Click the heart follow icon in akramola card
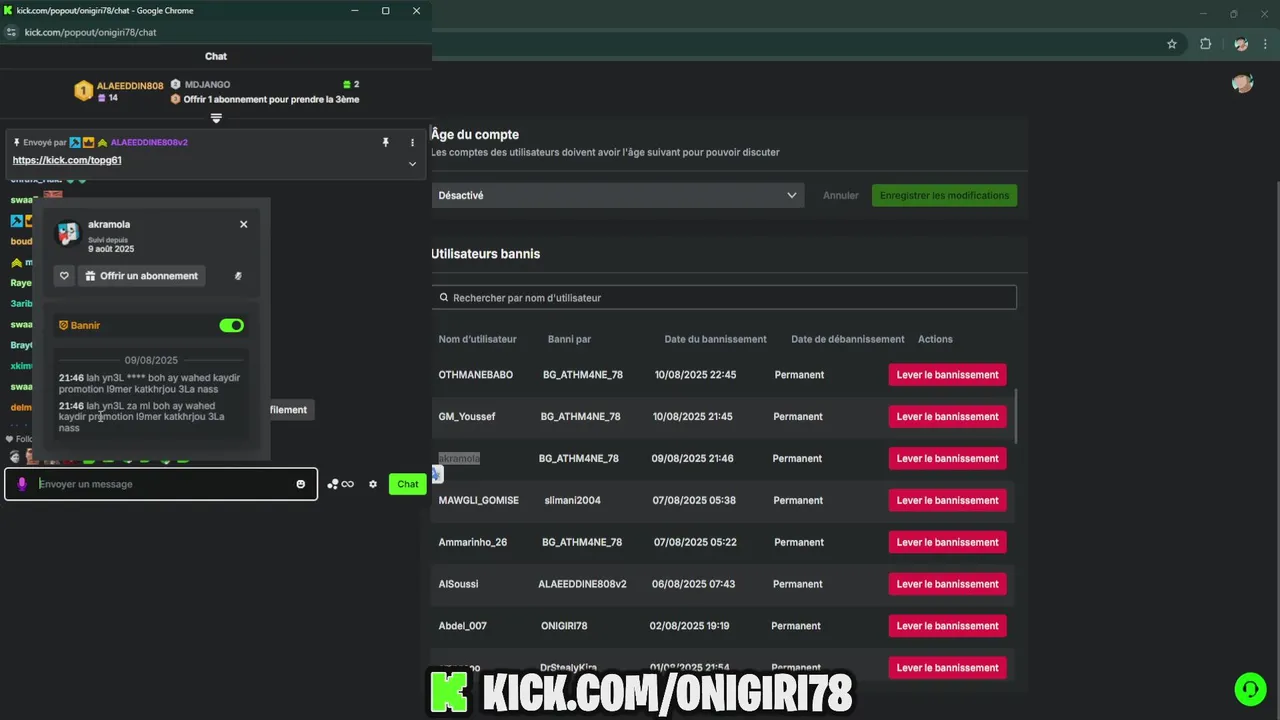1280x720 pixels. coord(64,276)
